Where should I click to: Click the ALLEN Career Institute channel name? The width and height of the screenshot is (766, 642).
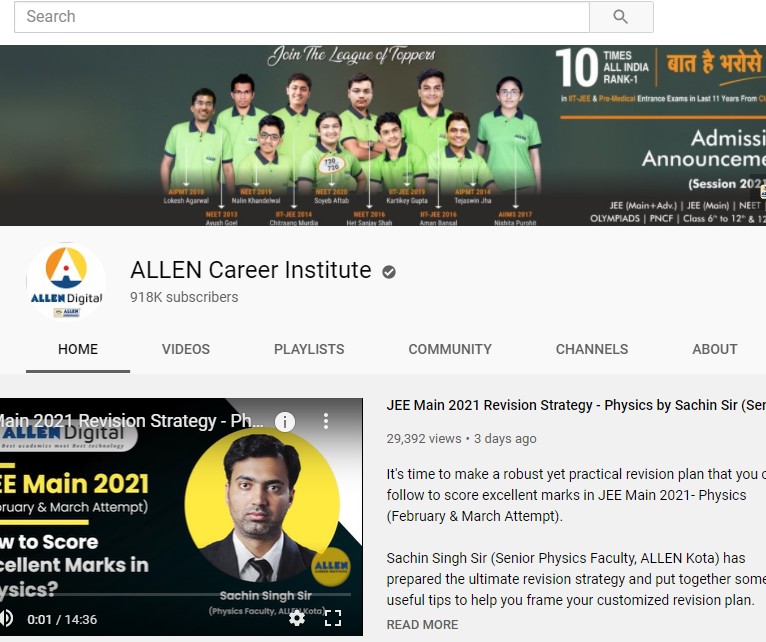tap(251, 270)
